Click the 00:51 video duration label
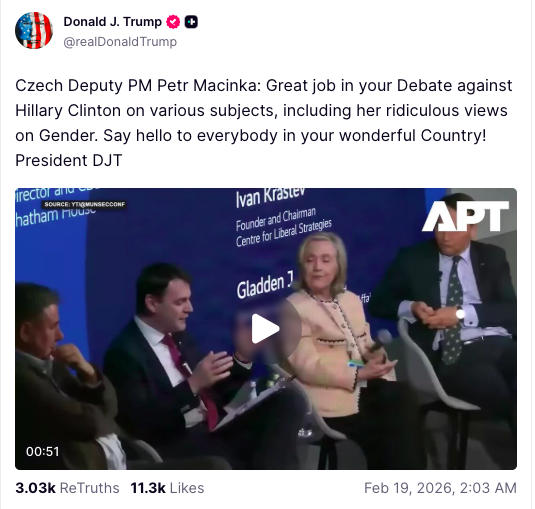 pos(43,451)
